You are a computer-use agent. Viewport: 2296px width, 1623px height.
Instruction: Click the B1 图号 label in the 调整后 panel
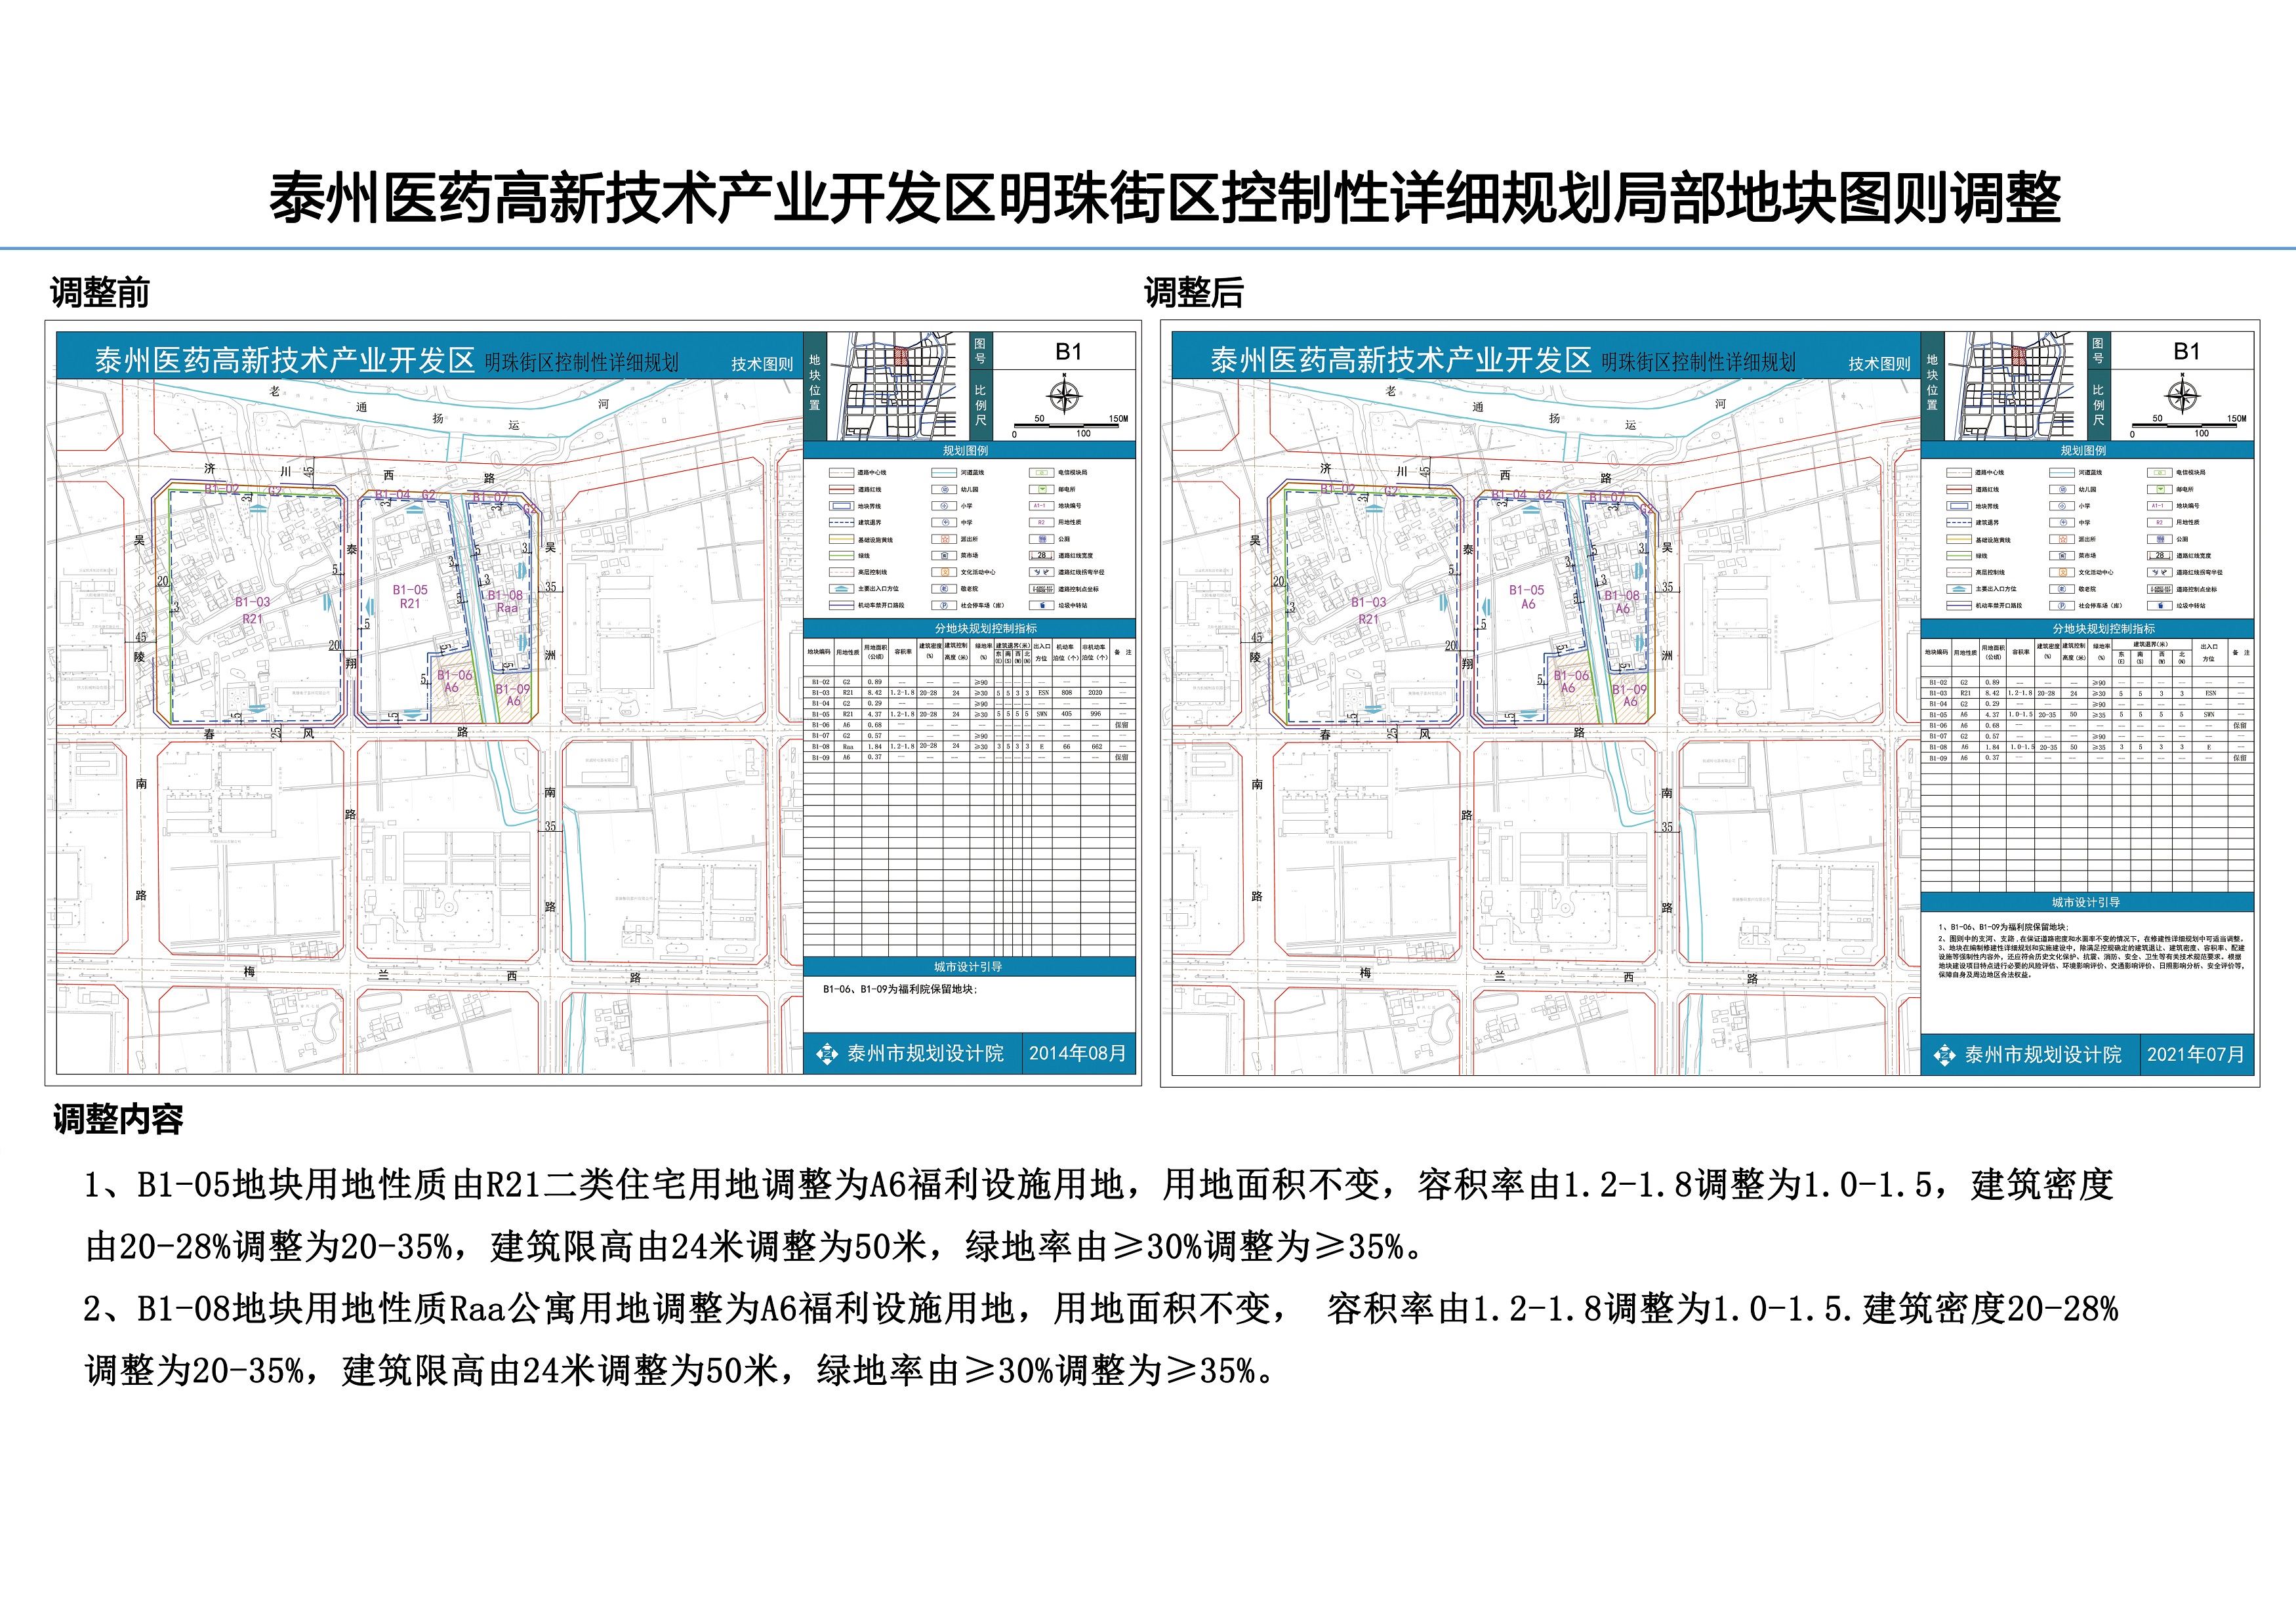pos(2186,352)
